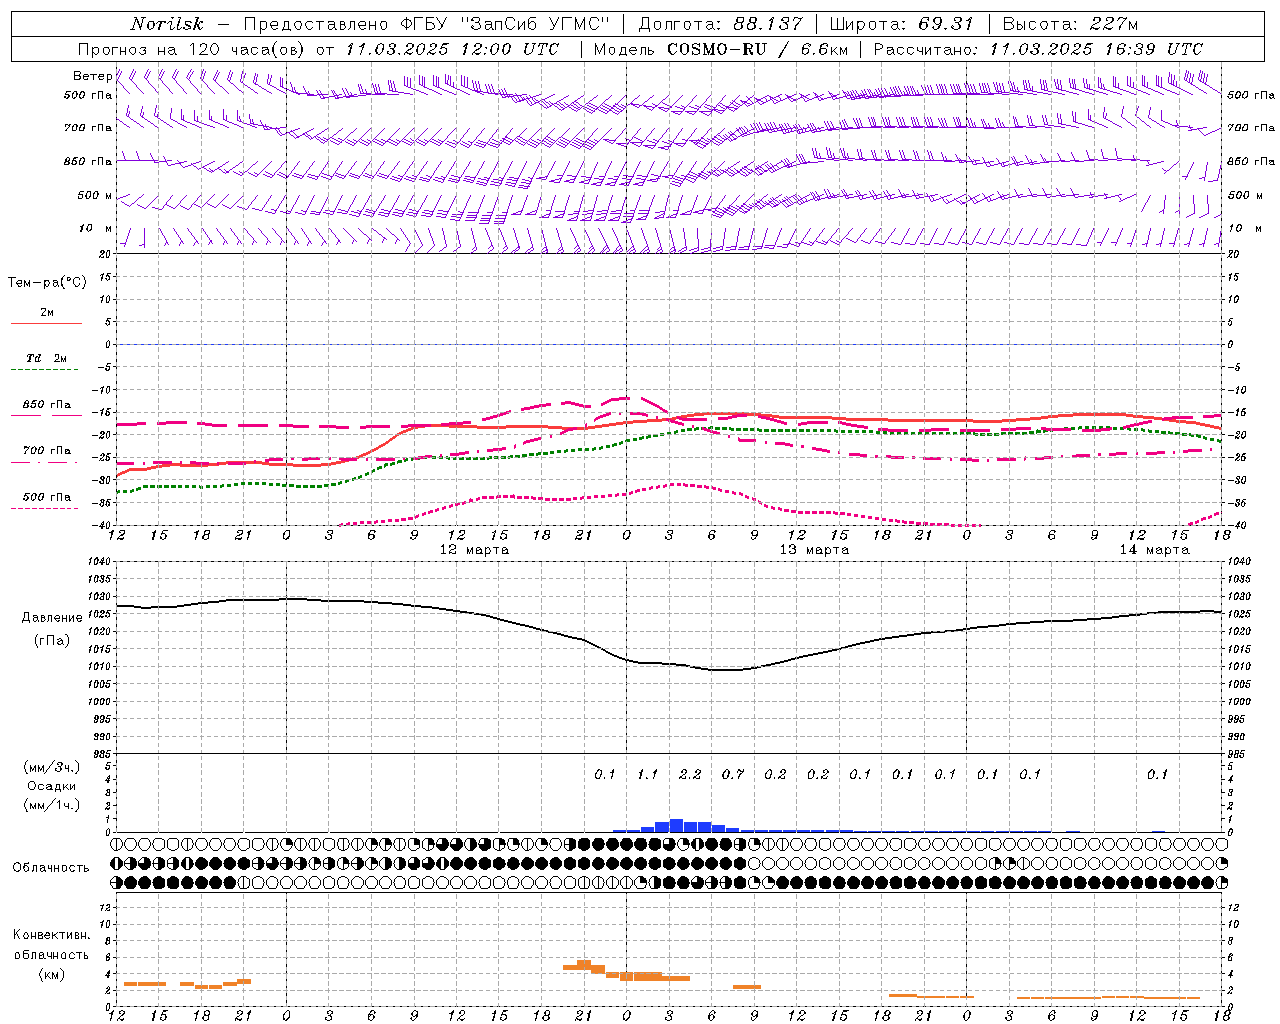The image size is (1280, 1024).
Task: Click the '(гПа)' unit under Давление
Action: click(52, 641)
